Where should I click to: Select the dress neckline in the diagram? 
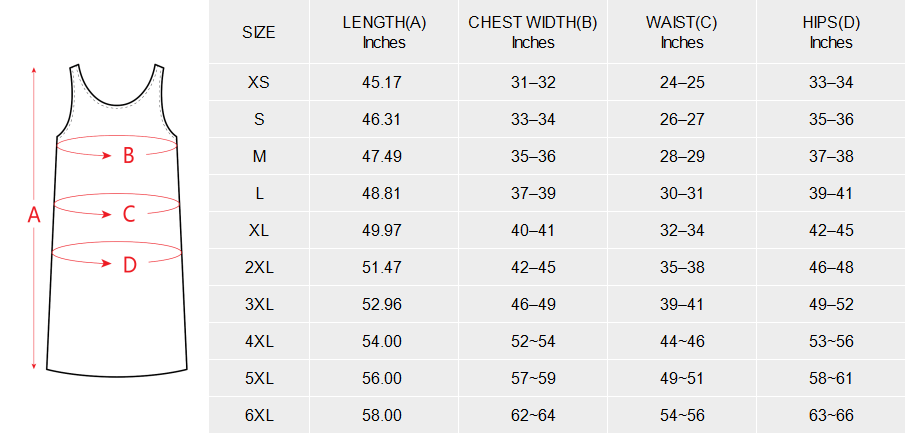(x=117, y=87)
